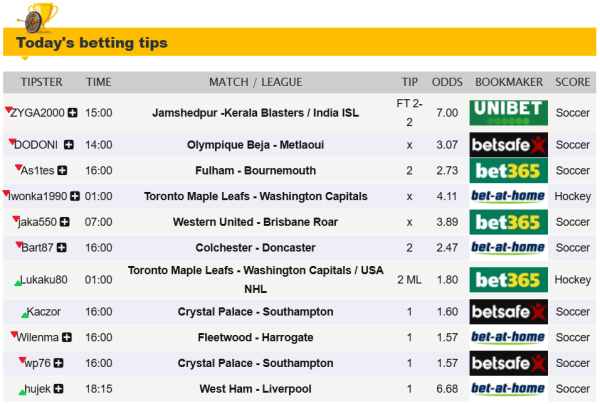Open the Fleetwood - Harrogate match
This screenshot has height=404, width=600.
(255, 337)
